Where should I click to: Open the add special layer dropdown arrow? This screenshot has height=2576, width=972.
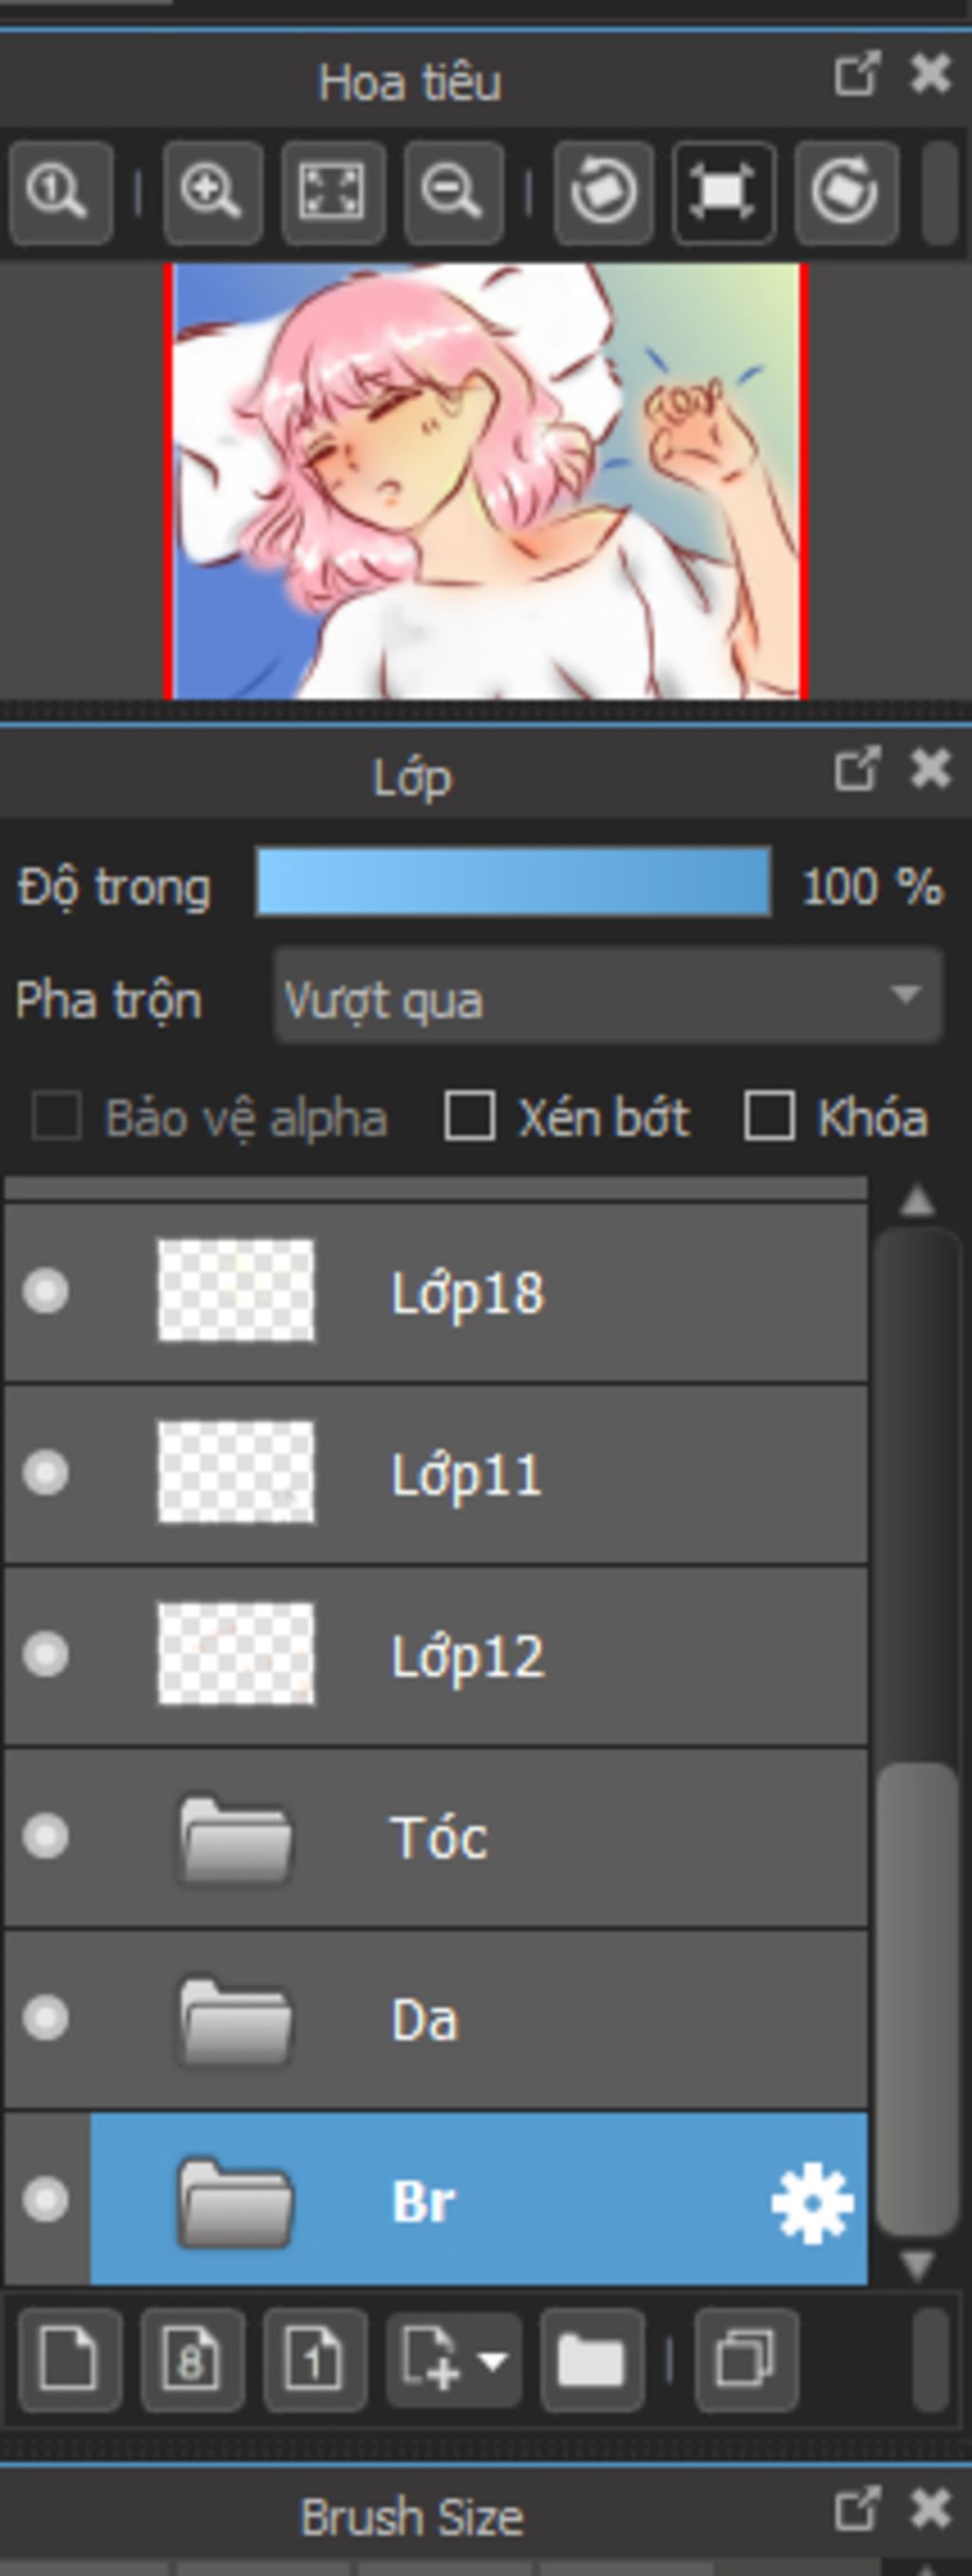492,2361
